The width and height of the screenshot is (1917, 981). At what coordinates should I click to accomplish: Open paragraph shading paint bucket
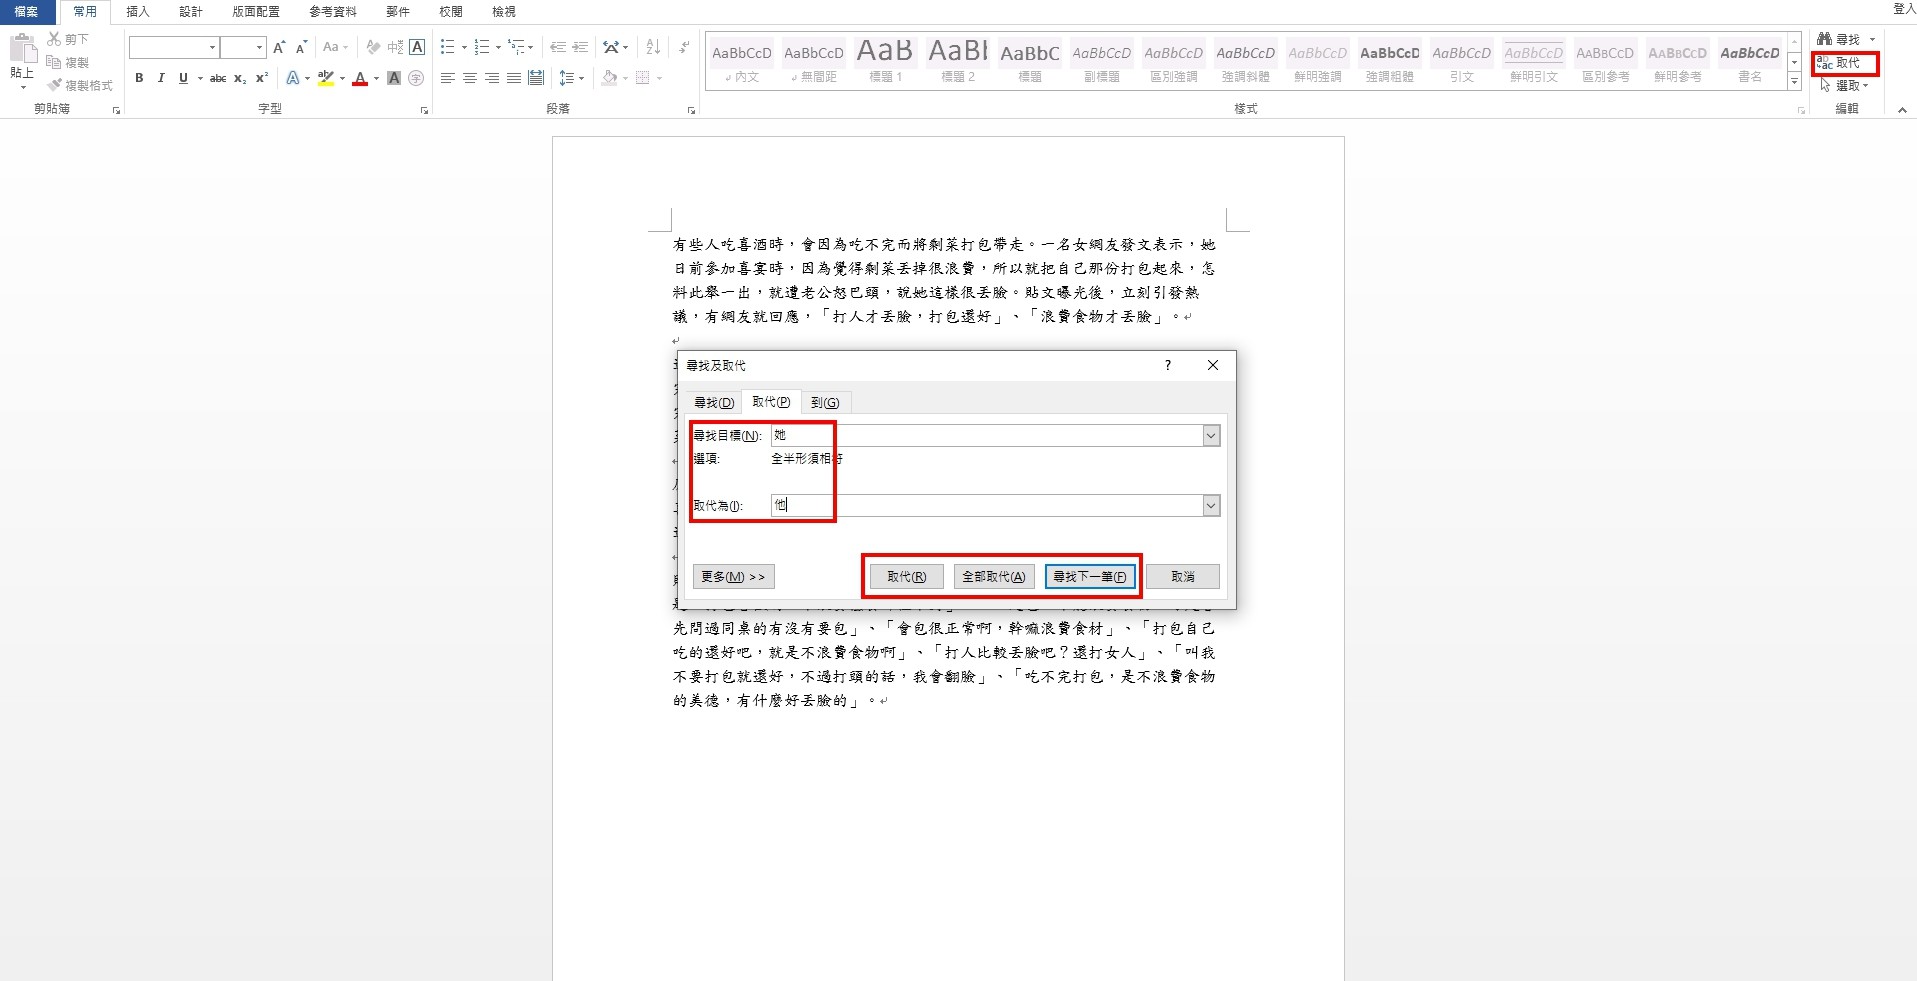[609, 78]
